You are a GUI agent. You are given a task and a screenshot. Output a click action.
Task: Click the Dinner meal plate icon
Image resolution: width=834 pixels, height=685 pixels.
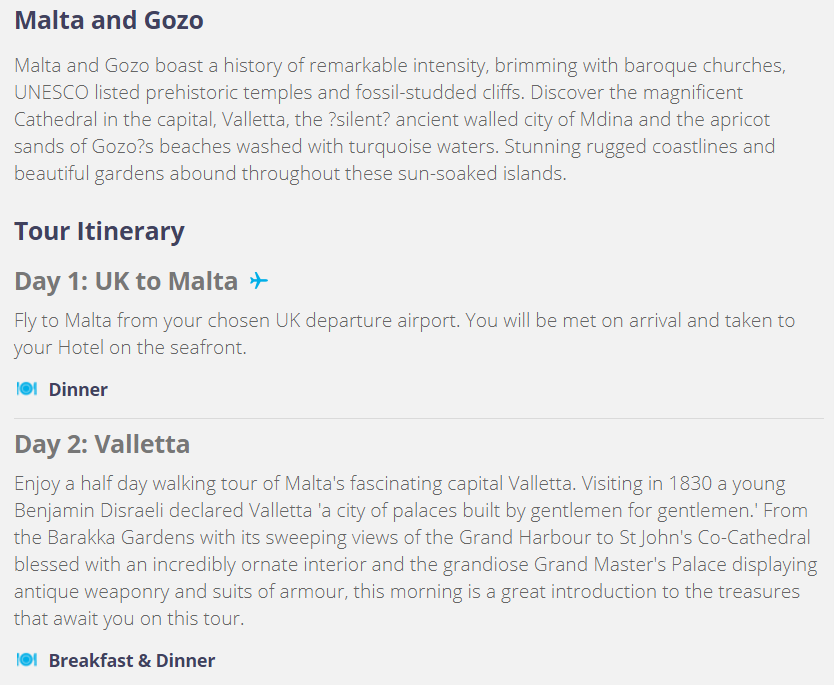[x=27, y=389]
